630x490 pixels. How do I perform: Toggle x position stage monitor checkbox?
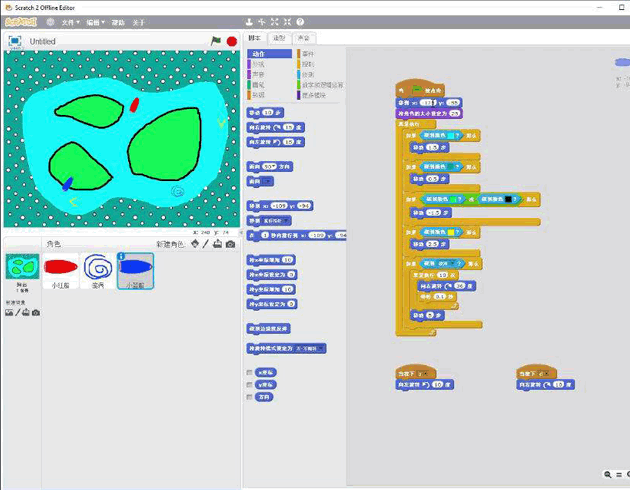[250, 372]
